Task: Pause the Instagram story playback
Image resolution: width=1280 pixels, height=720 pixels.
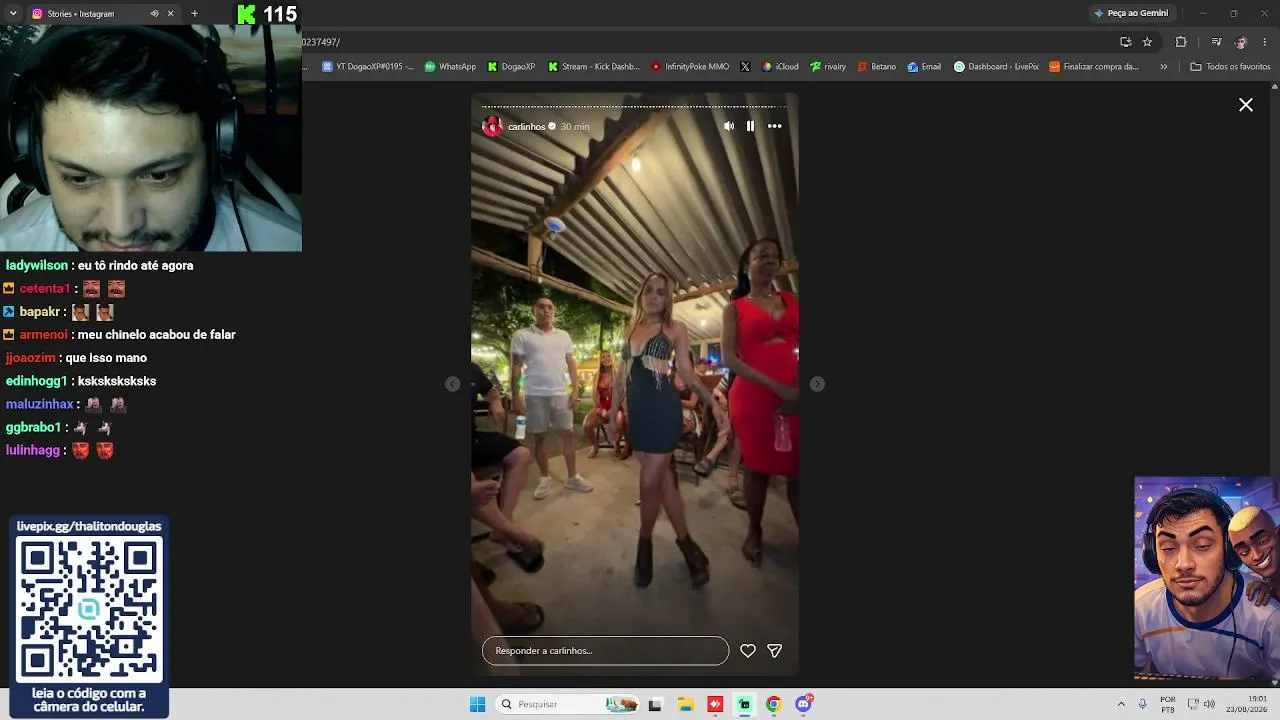Action: [x=751, y=126]
